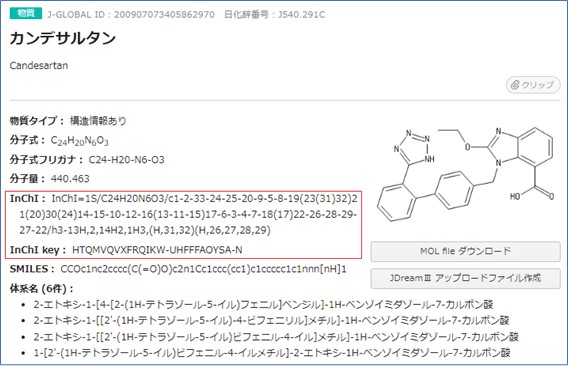Click the 体系名 (6件) label
This screenshot has width=568, height=366.
[x=42, y=289]
